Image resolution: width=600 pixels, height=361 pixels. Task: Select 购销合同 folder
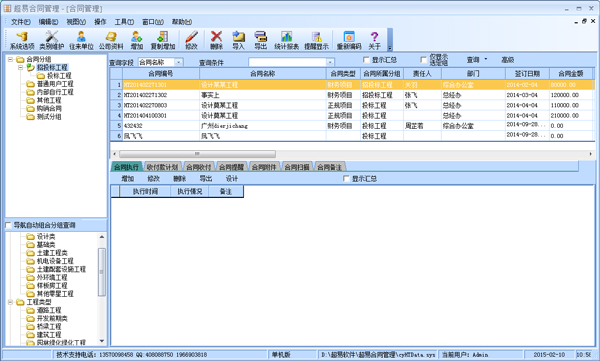pos(49,109)
